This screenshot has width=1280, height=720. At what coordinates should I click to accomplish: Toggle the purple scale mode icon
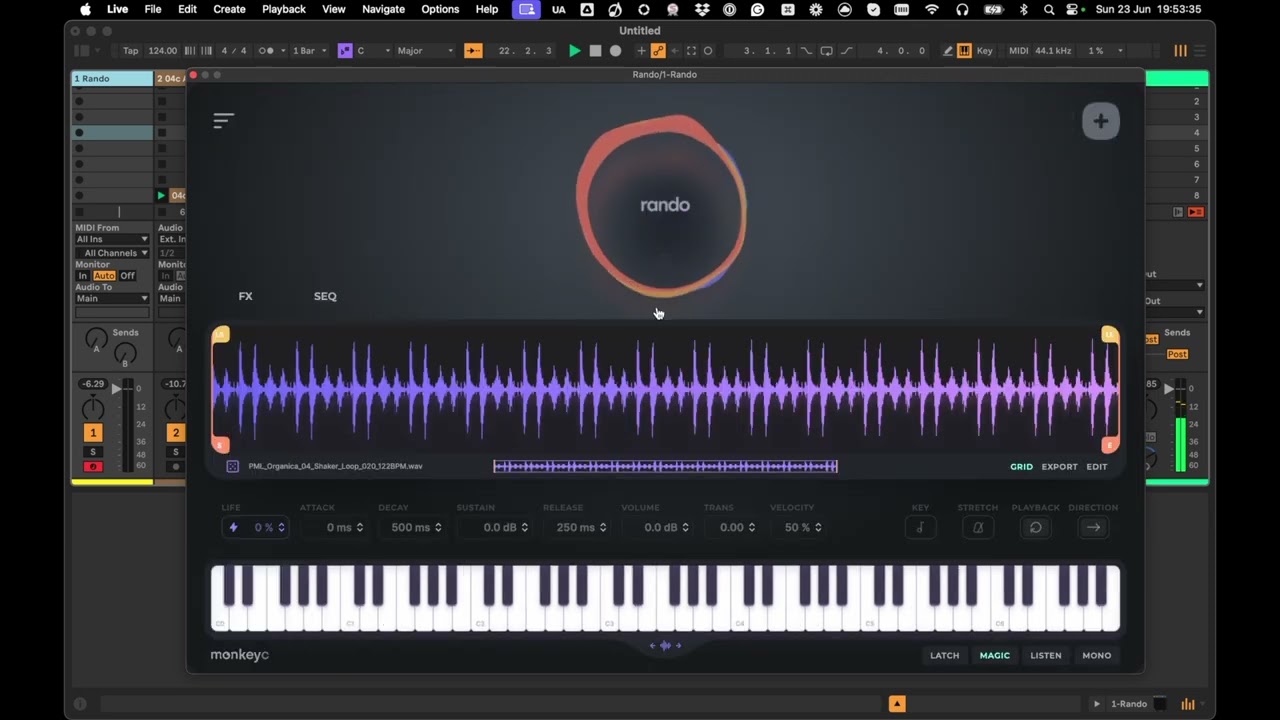345,51
